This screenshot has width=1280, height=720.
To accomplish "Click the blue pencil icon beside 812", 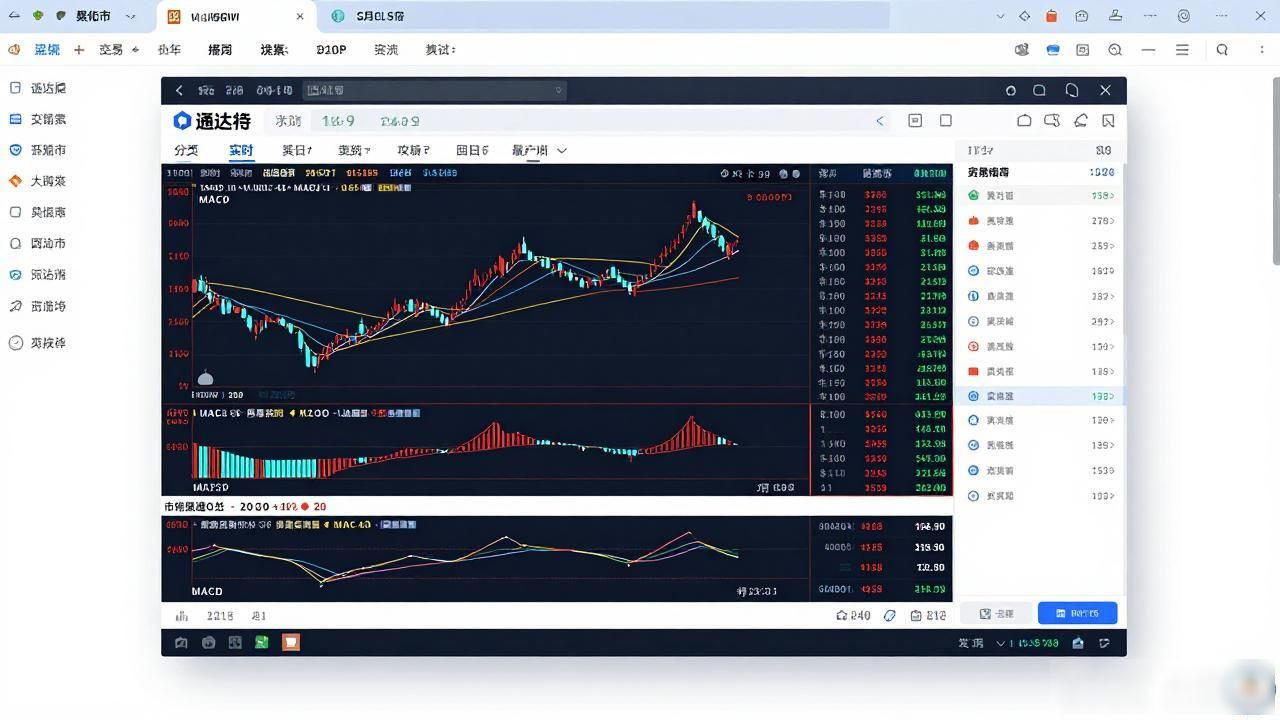I will click(890, 616).
